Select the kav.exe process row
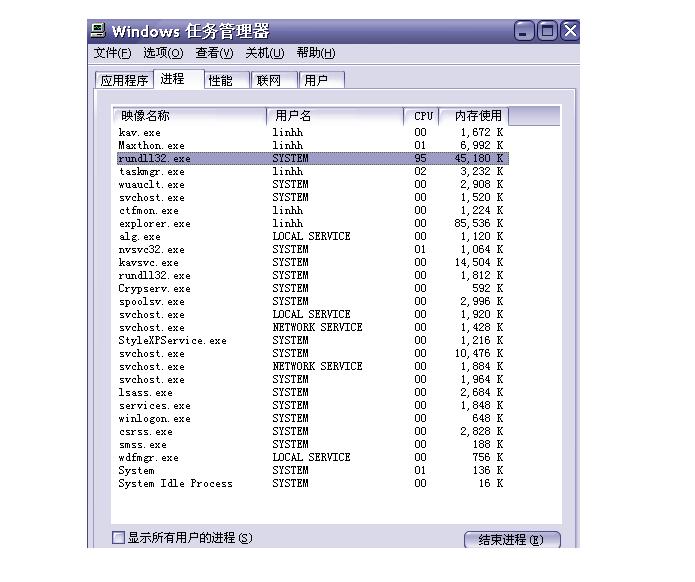The width and height of the screenshot is (695, 582). point(313,133)
